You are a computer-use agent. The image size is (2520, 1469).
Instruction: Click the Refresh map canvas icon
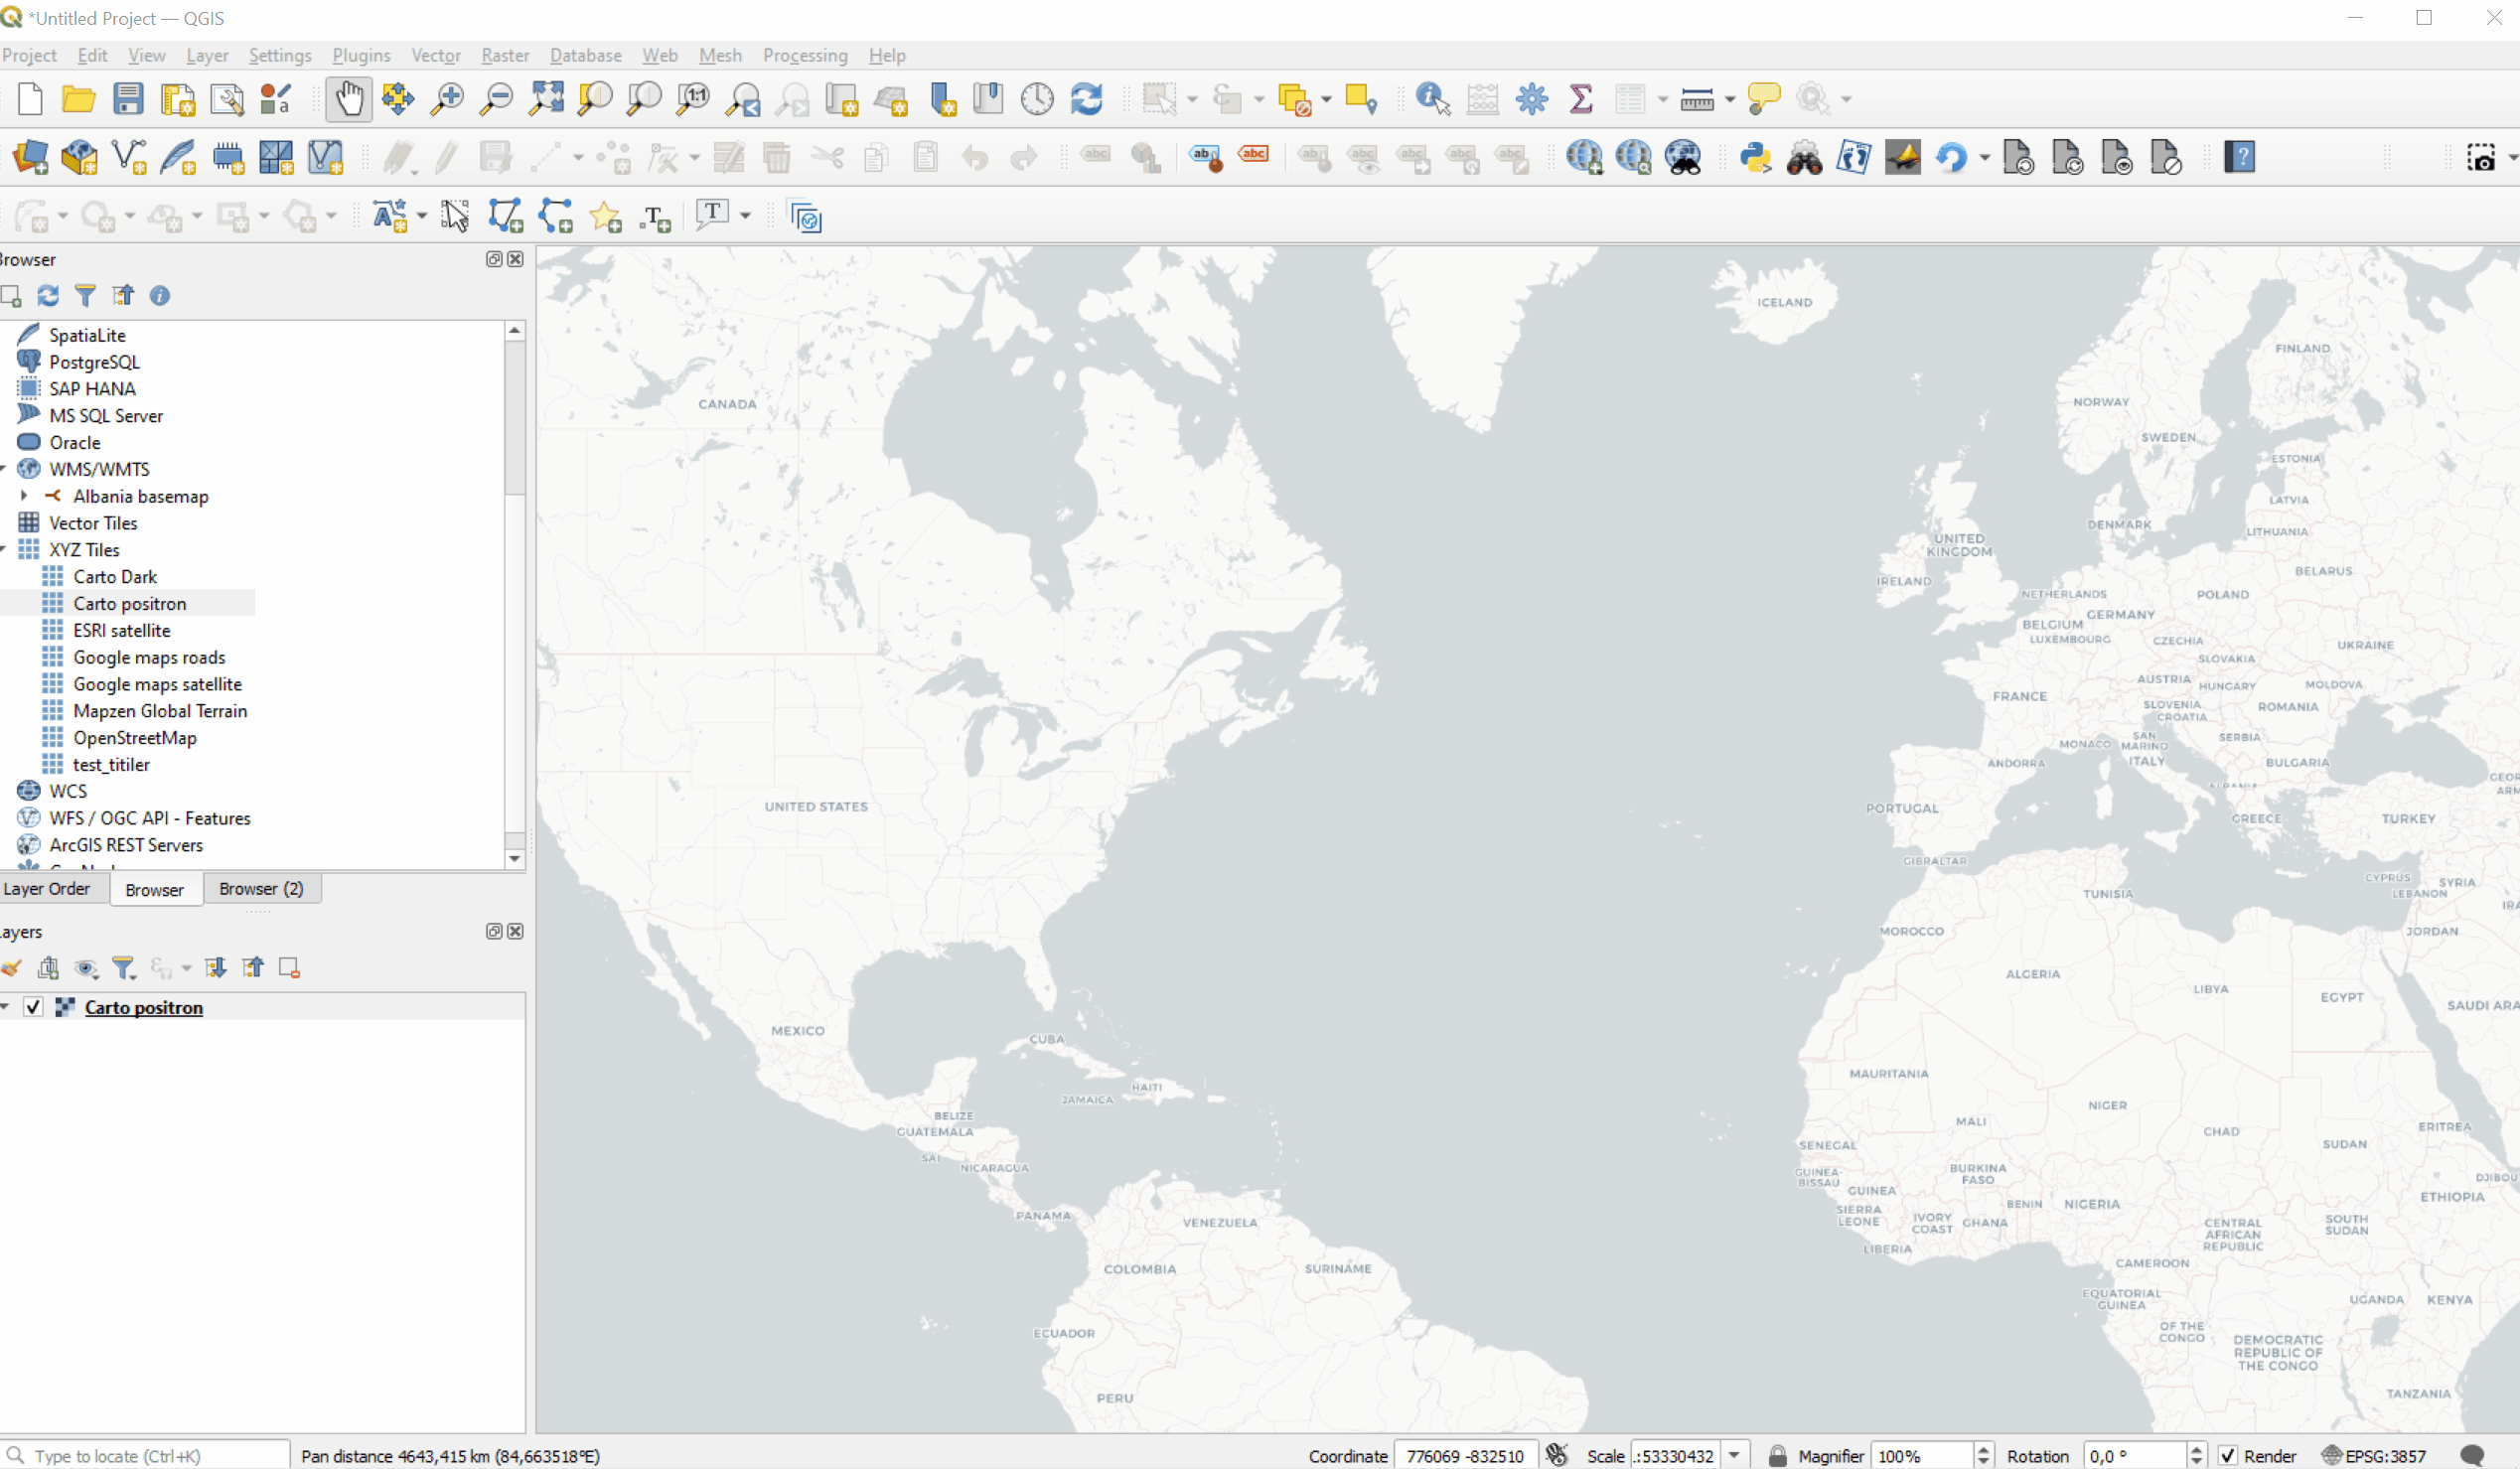[x=1086, y=99]
